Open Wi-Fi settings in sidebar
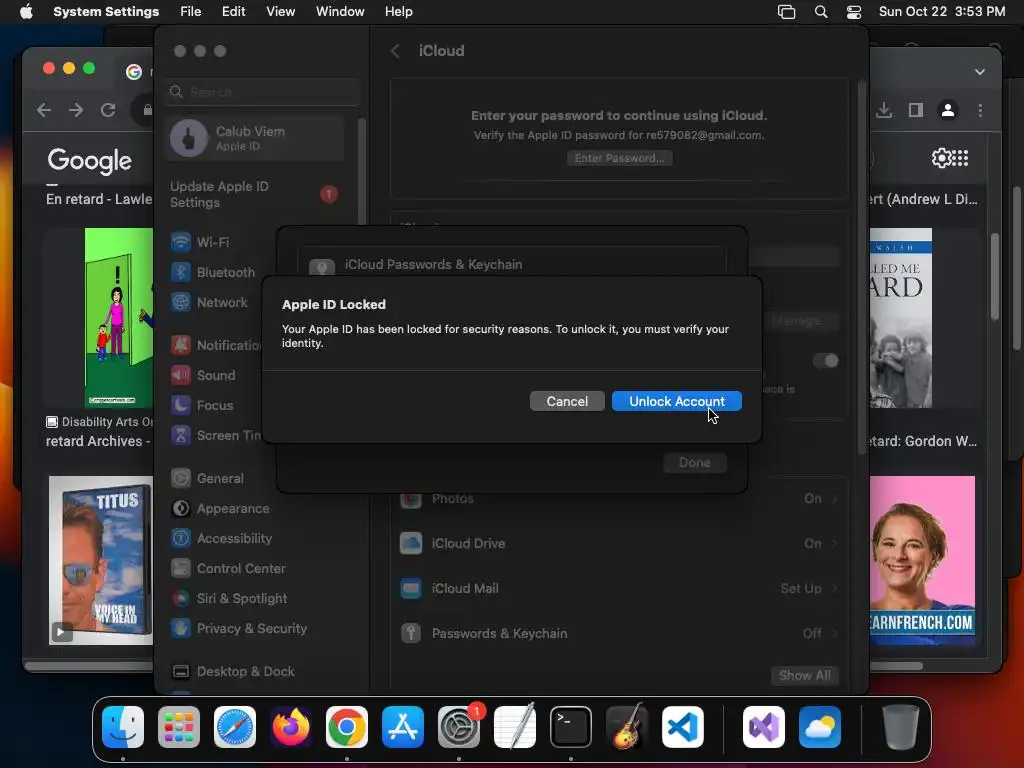Screen dimensions: 1024x768 (x=212, y=242)
